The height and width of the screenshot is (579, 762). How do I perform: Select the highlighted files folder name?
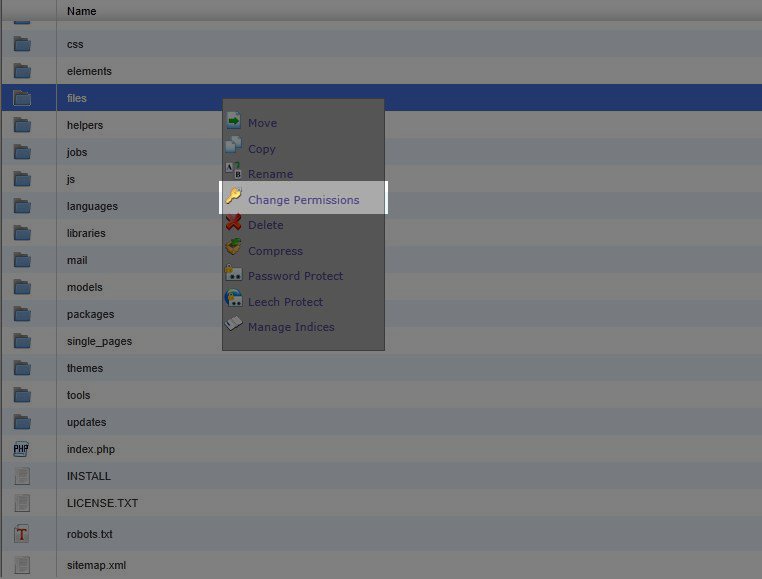click(x=77, y=98)
